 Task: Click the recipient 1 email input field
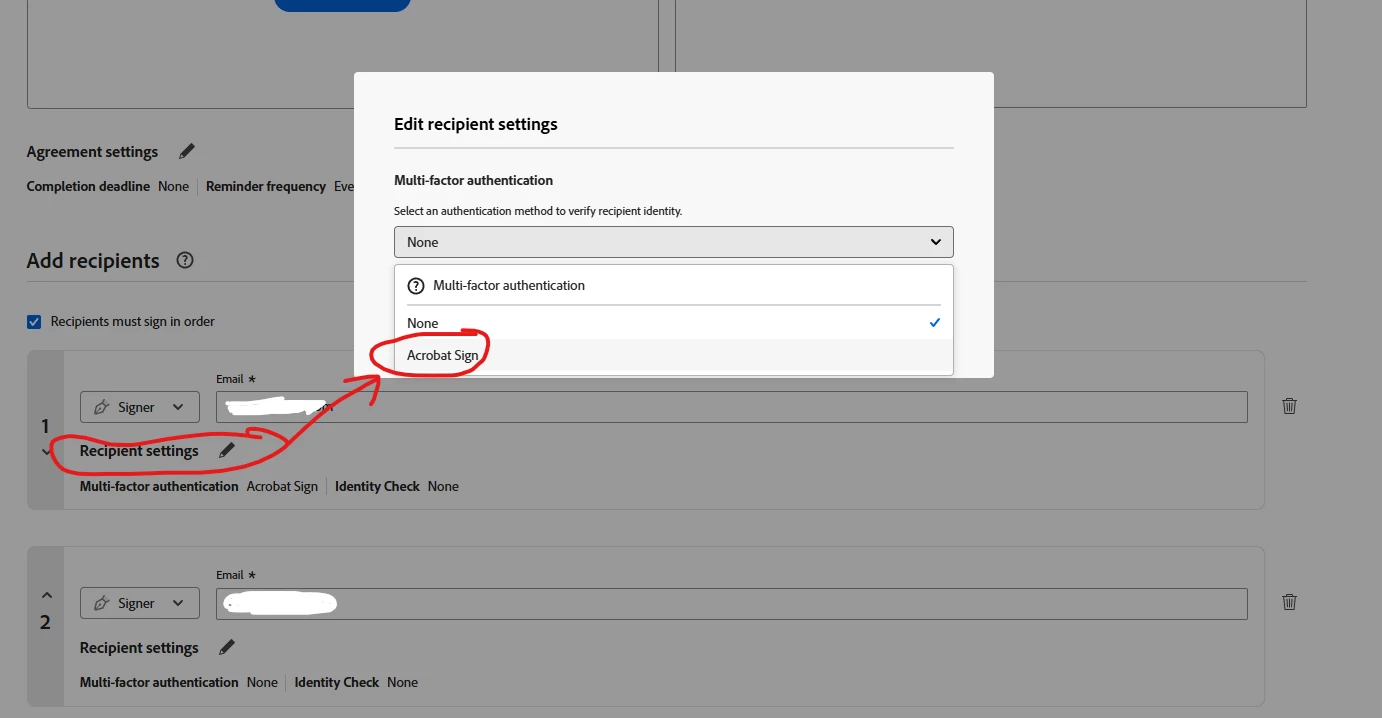[732, 407]
